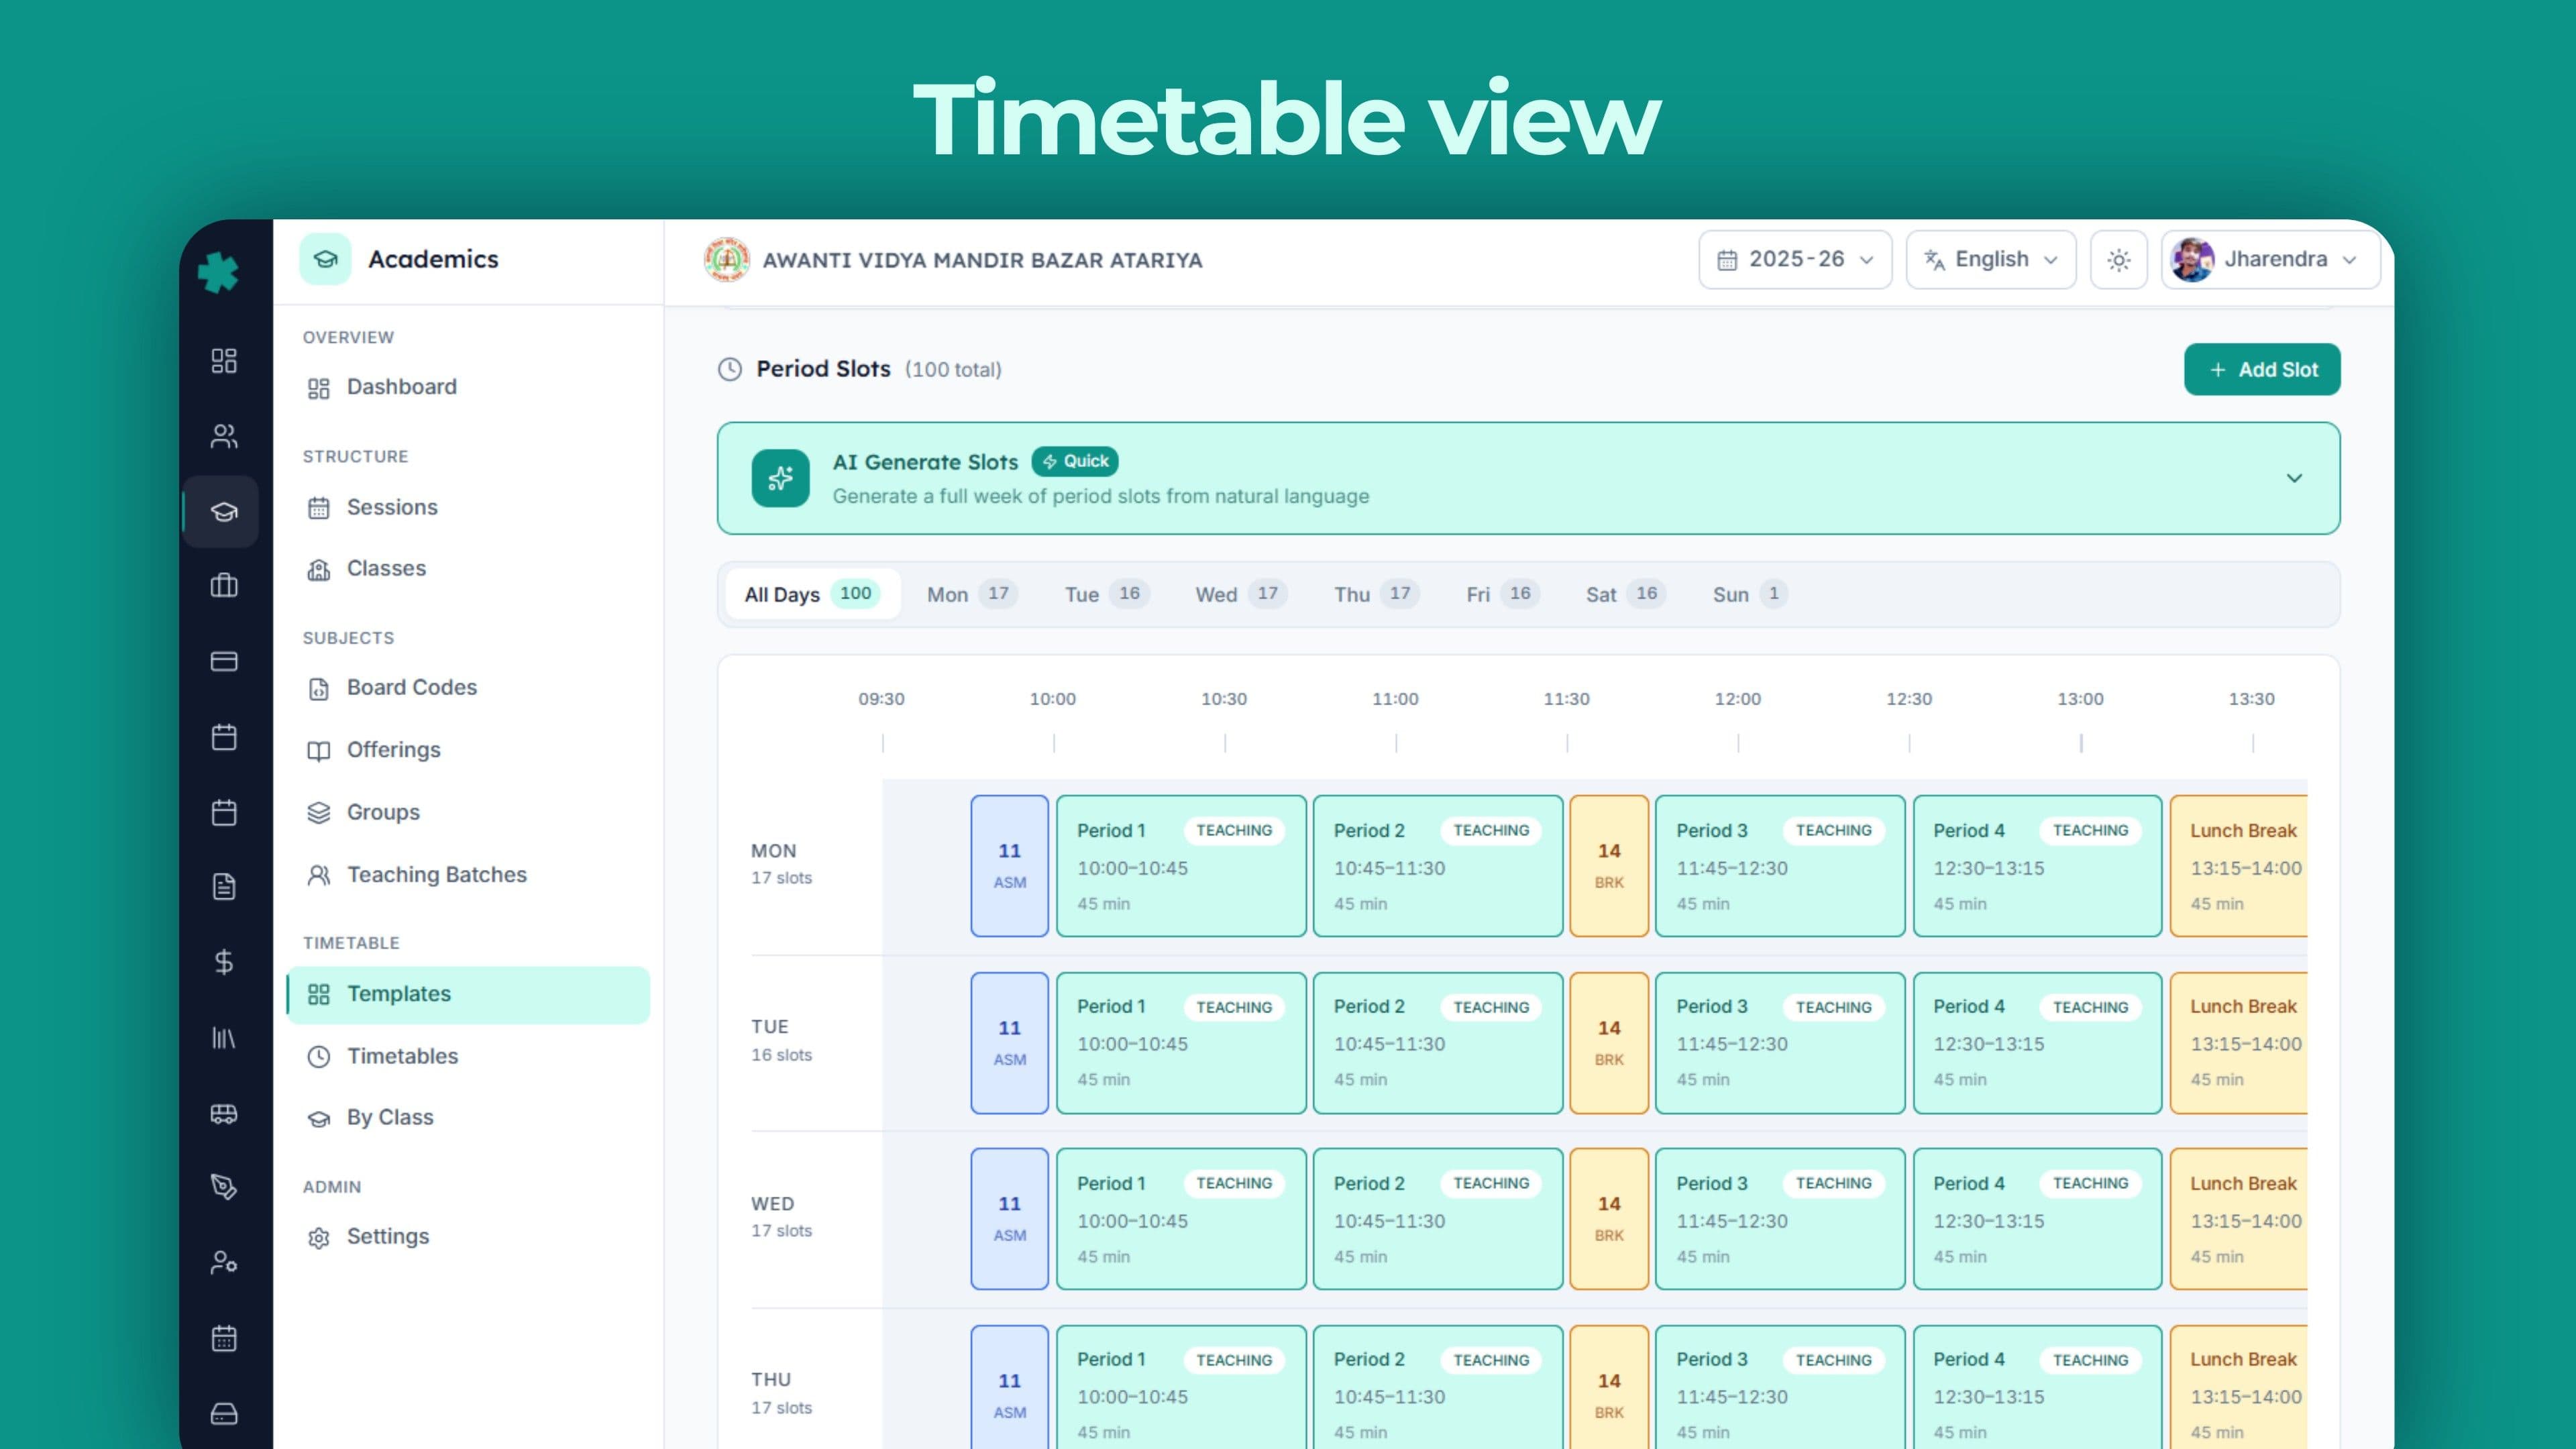Click the school logo emblem
This screenshot has width=2576, height=1449.
tap(727, 260)
